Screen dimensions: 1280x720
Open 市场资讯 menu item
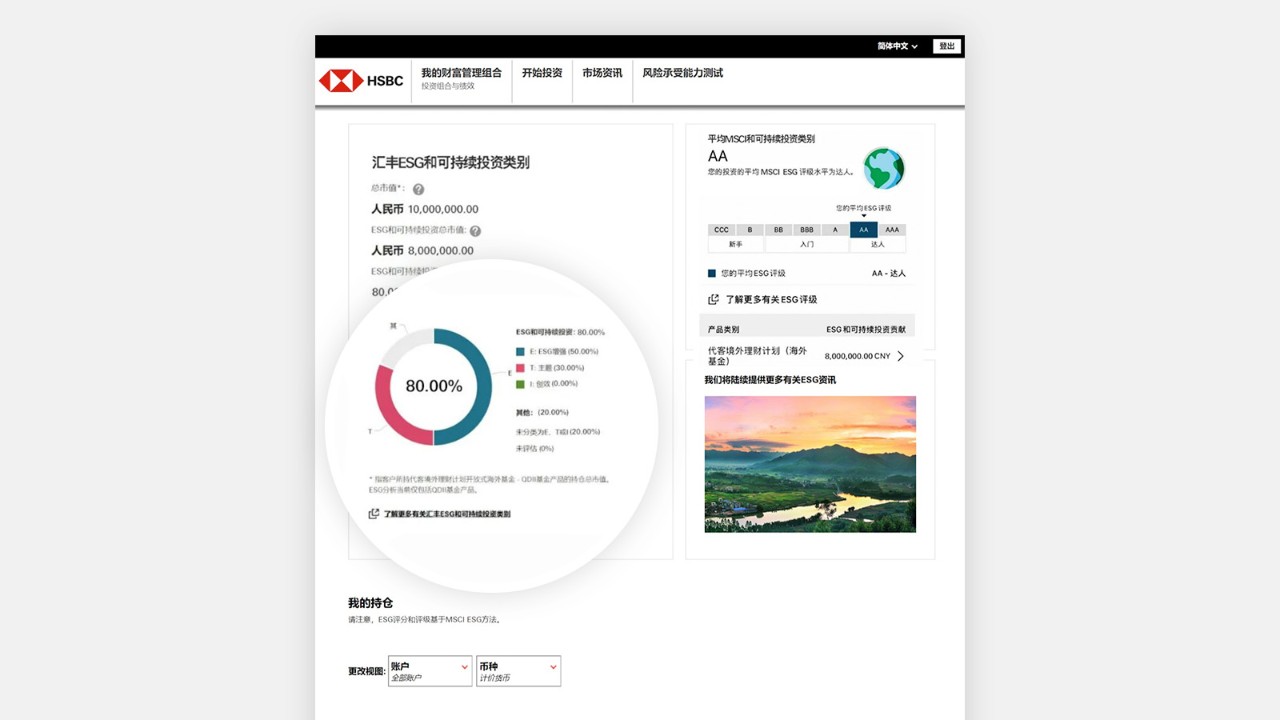(x=602, y=73)
